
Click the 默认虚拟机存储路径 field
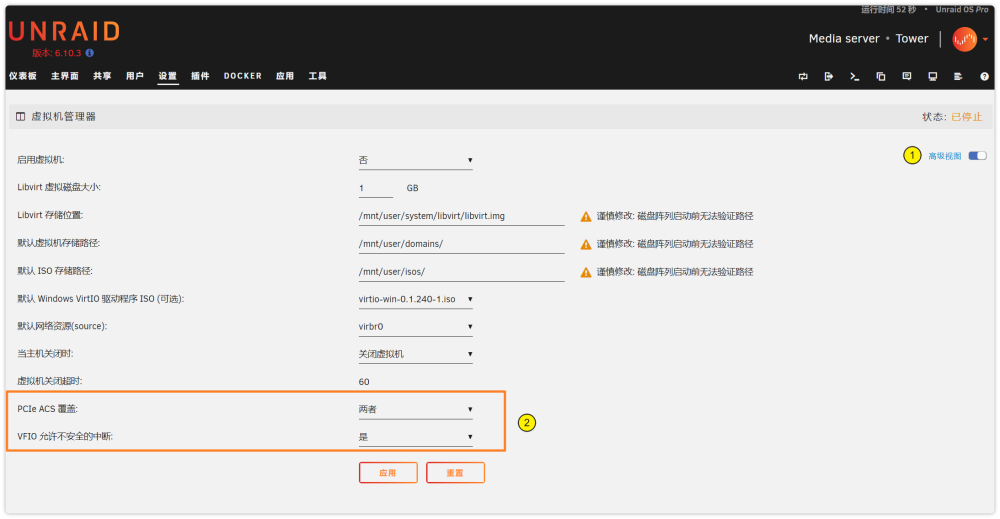pyautogui.click(x=461, y=244)
